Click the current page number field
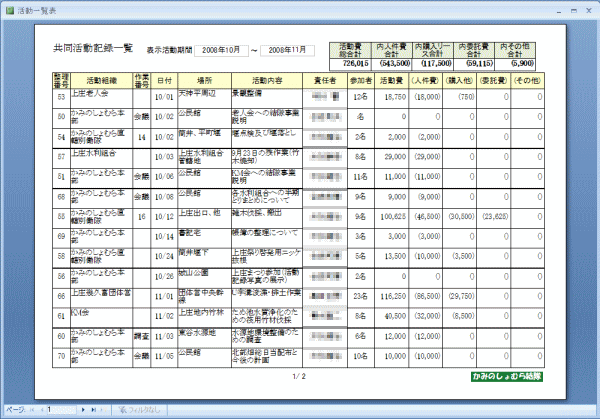 62,411
